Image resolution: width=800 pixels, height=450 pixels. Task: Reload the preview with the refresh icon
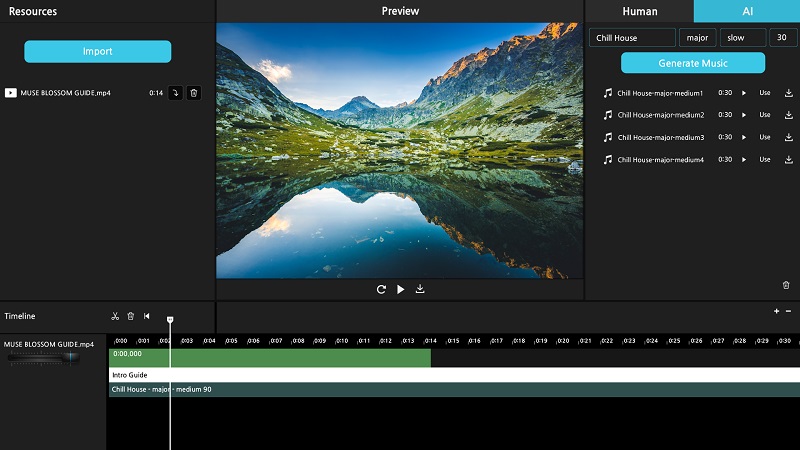pos(381,289)
